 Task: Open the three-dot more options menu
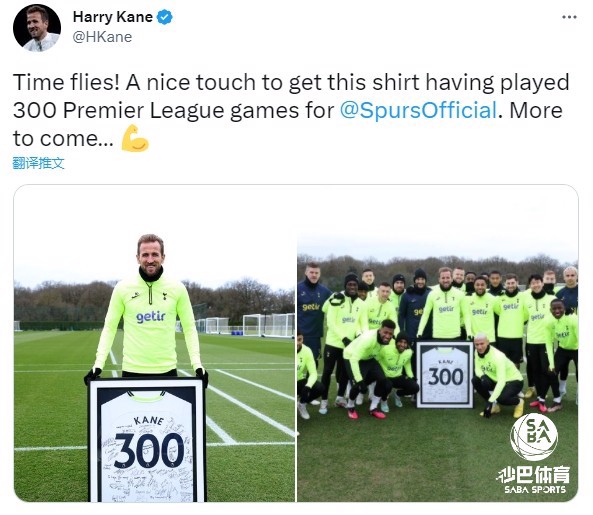point(569,17)
